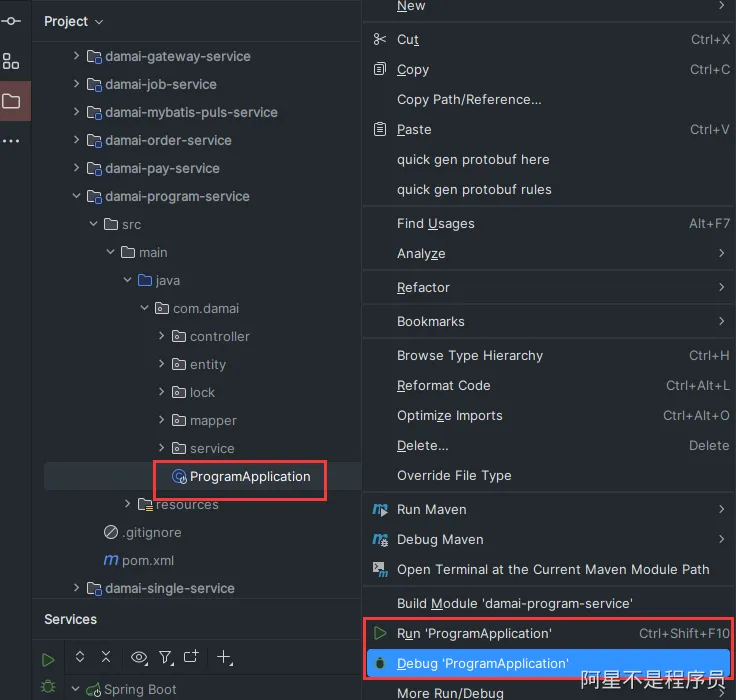The width and height of the screenshot is (736, 700).
Task: Click the green Run icon in Services
Action: (x=48, y=659)
